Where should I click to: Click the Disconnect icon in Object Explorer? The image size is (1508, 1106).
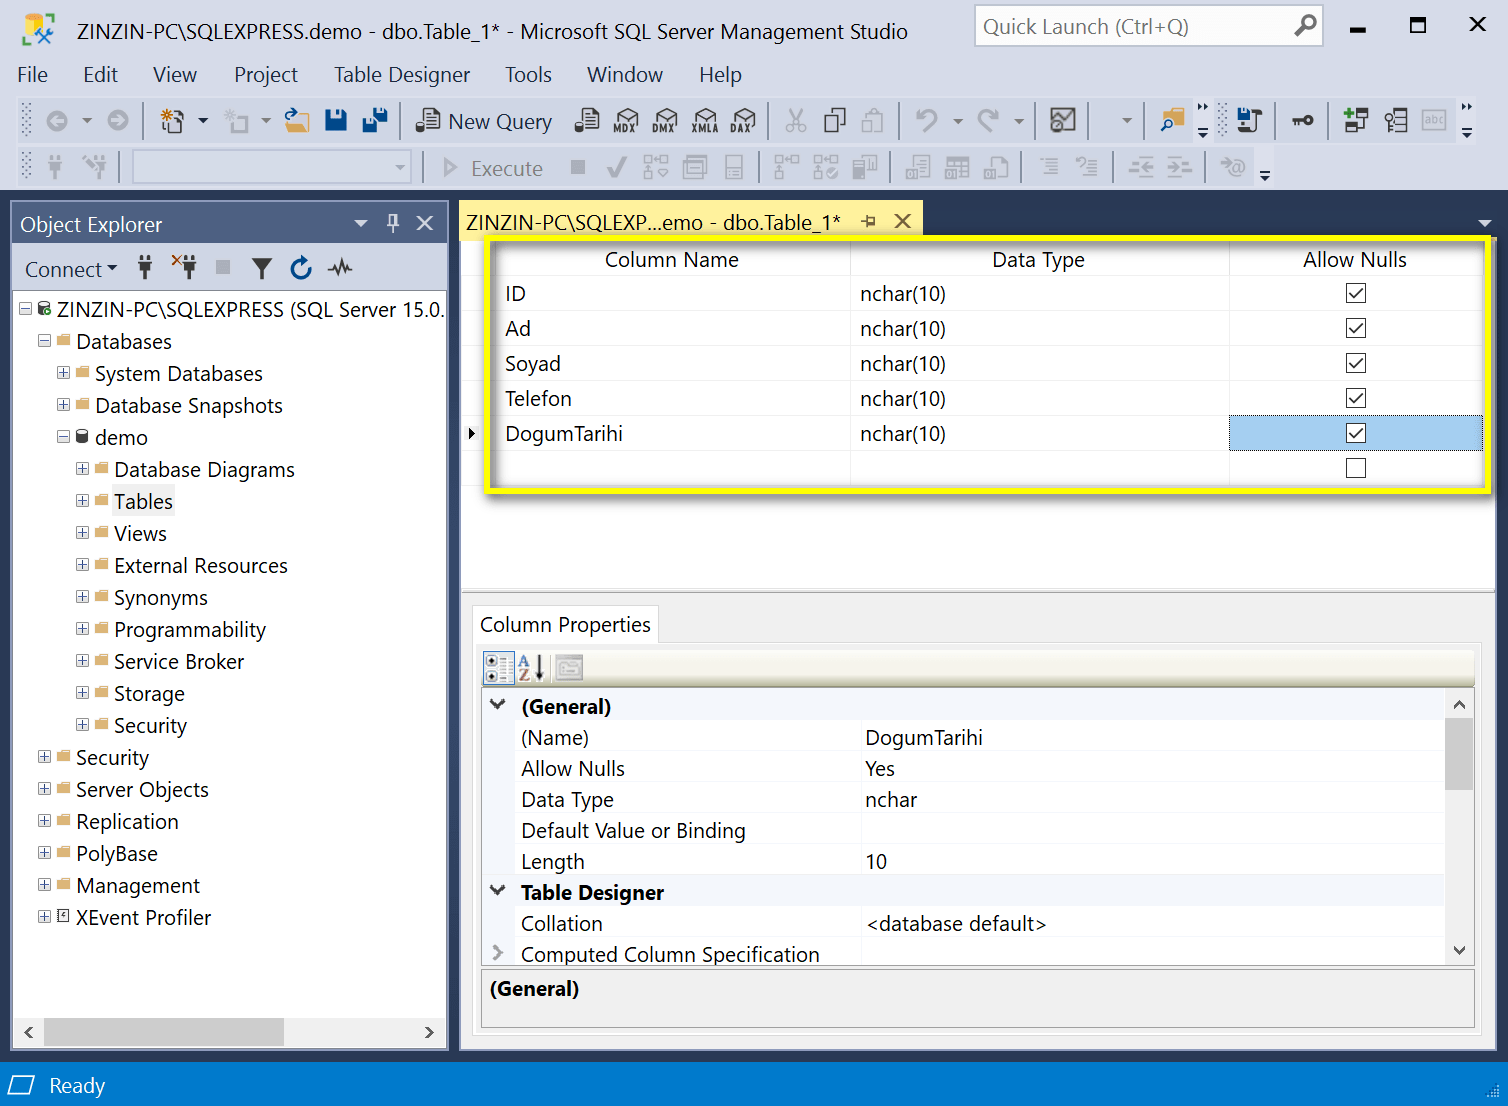(184, 267)
